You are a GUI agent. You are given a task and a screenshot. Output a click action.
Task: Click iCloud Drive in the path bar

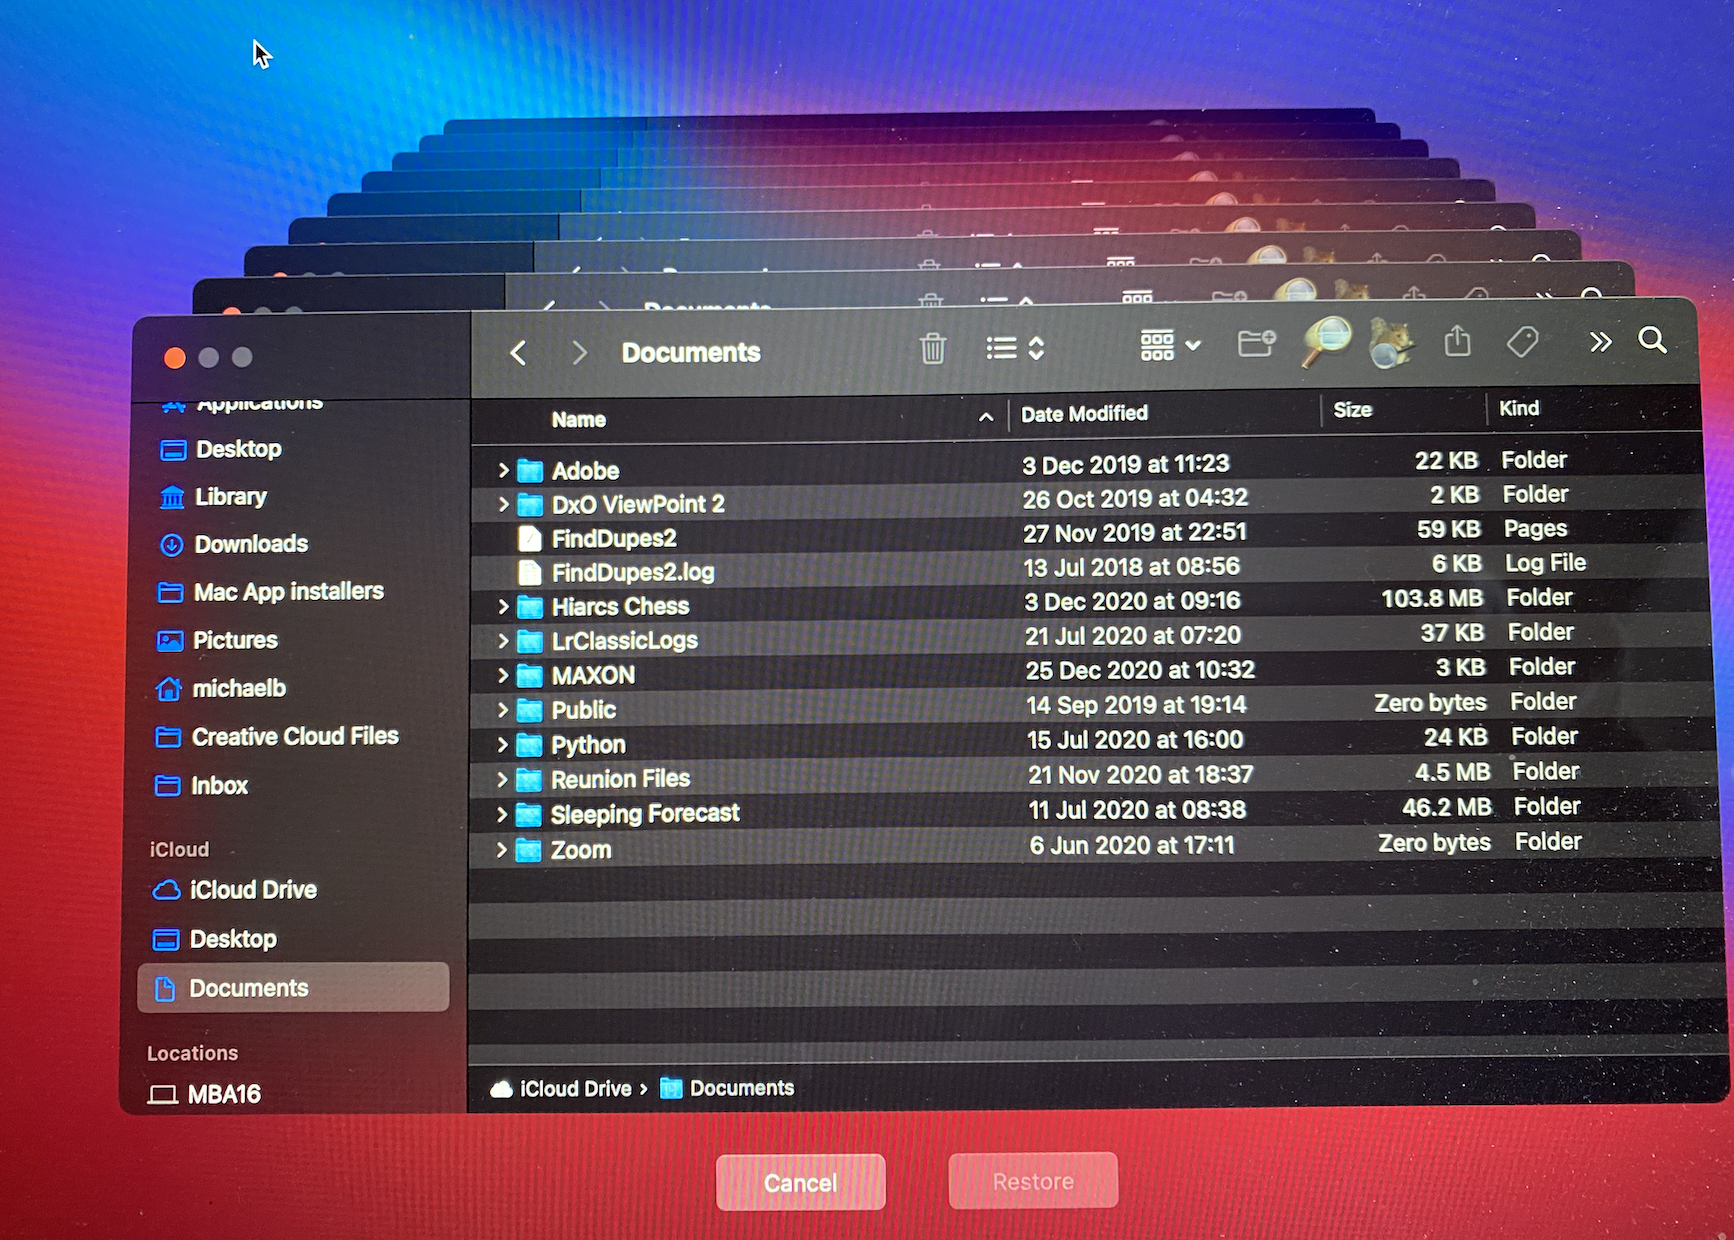coord(573,1088)
